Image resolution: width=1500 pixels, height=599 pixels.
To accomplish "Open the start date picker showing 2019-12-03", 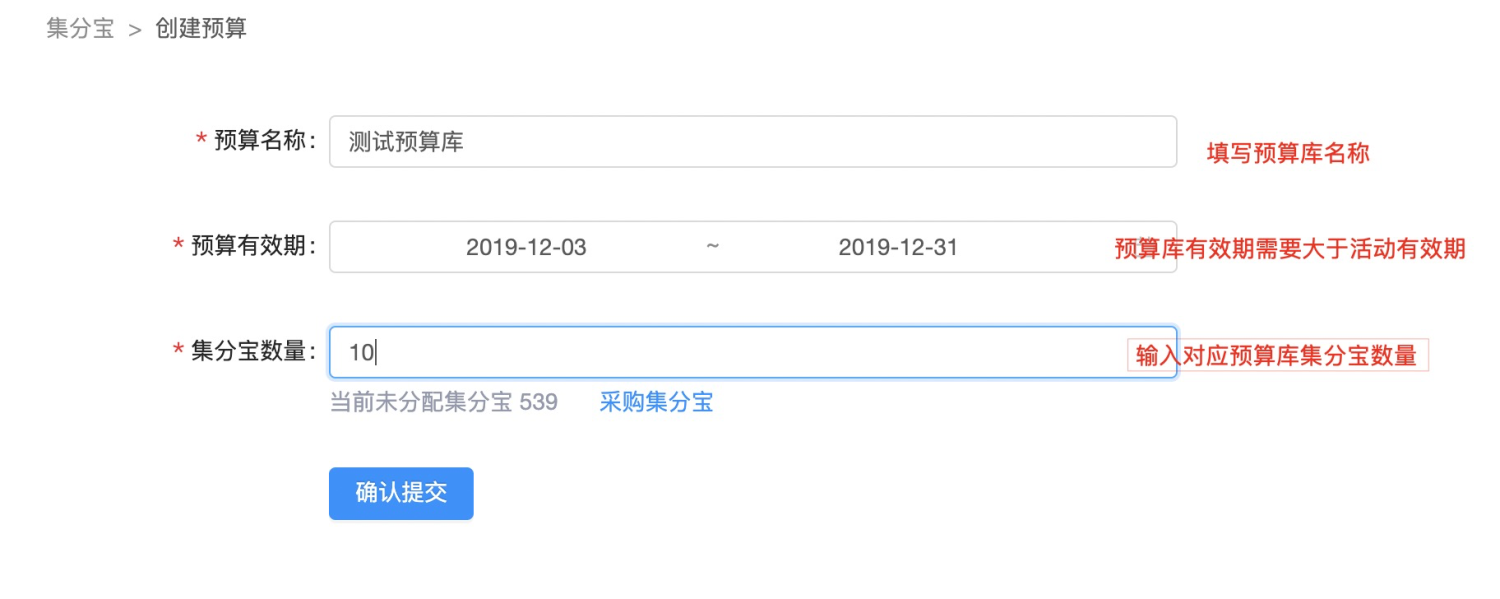I will 527,247.
